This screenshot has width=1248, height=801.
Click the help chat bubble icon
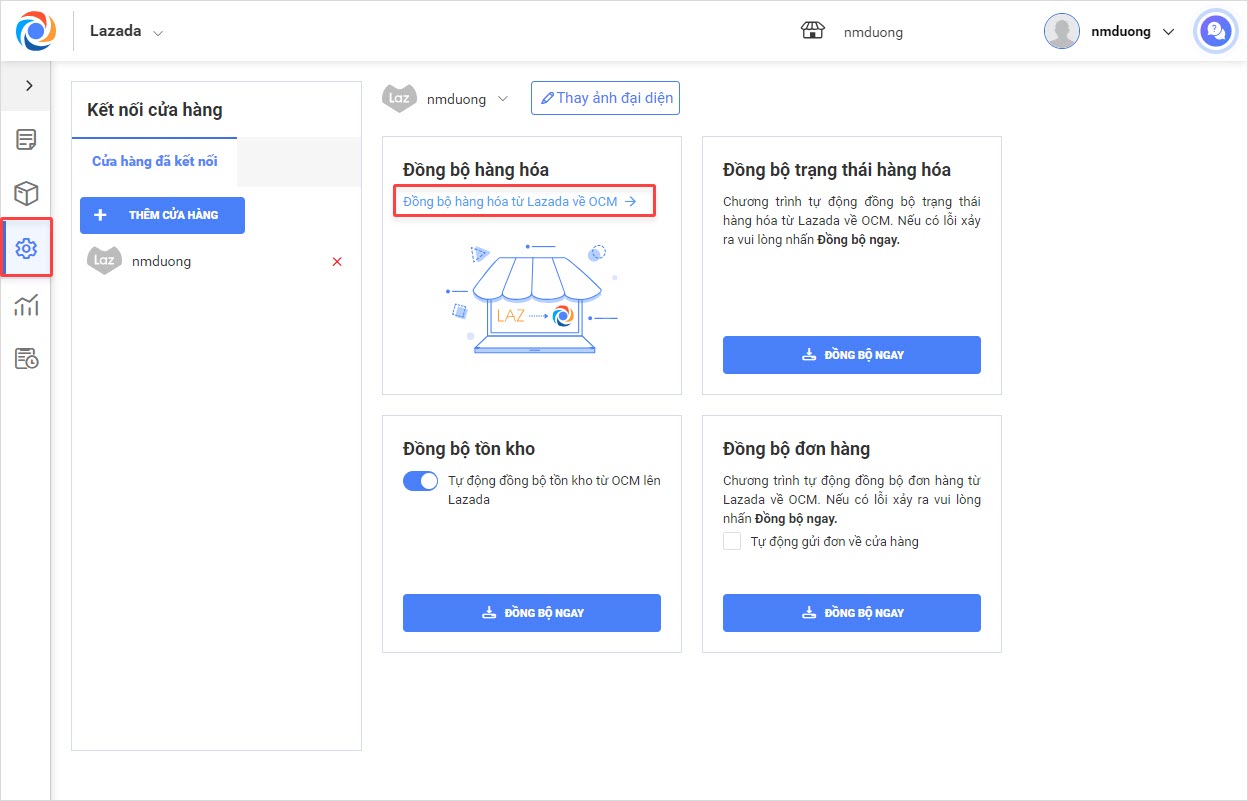pyautogui.click(x=1215, y=31)
